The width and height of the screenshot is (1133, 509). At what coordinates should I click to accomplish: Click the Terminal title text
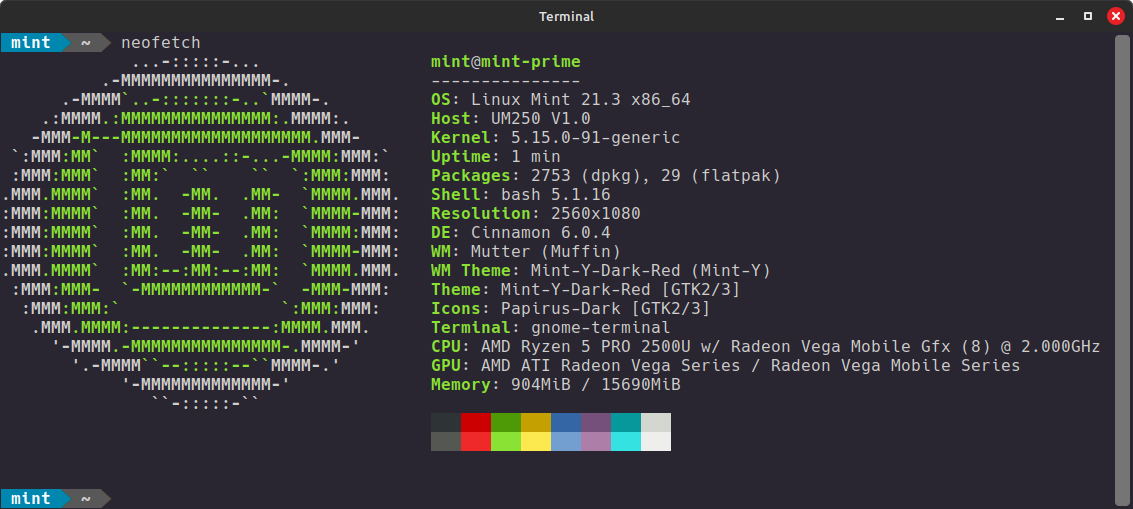pyautogui.click(x=566, y=16)
